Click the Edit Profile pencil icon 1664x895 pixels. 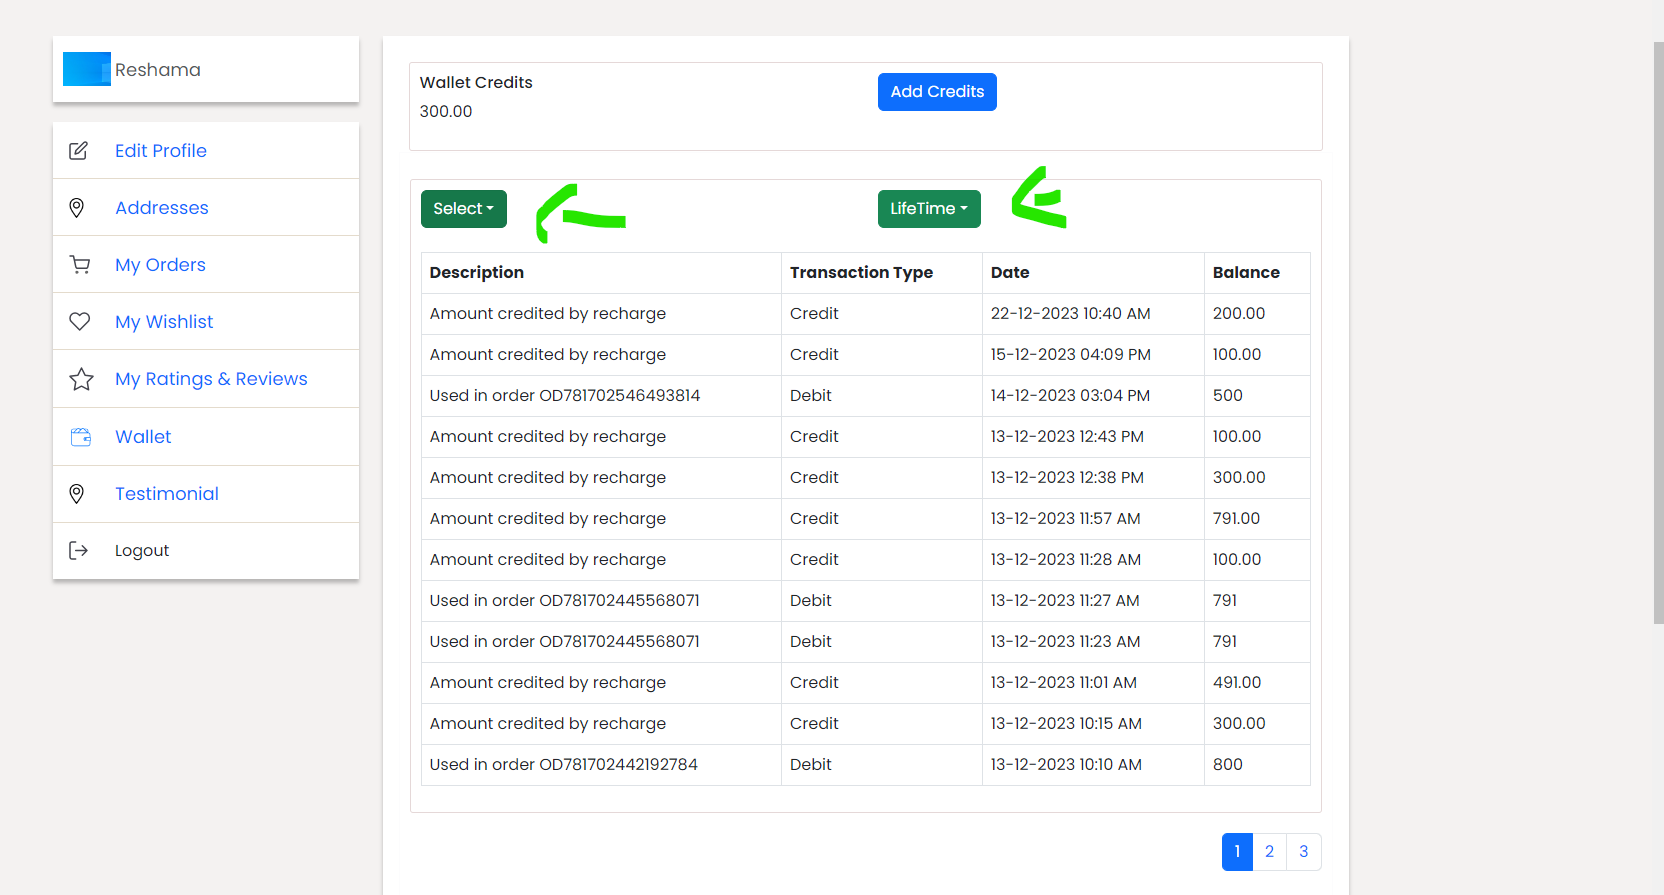coord(78,151)
